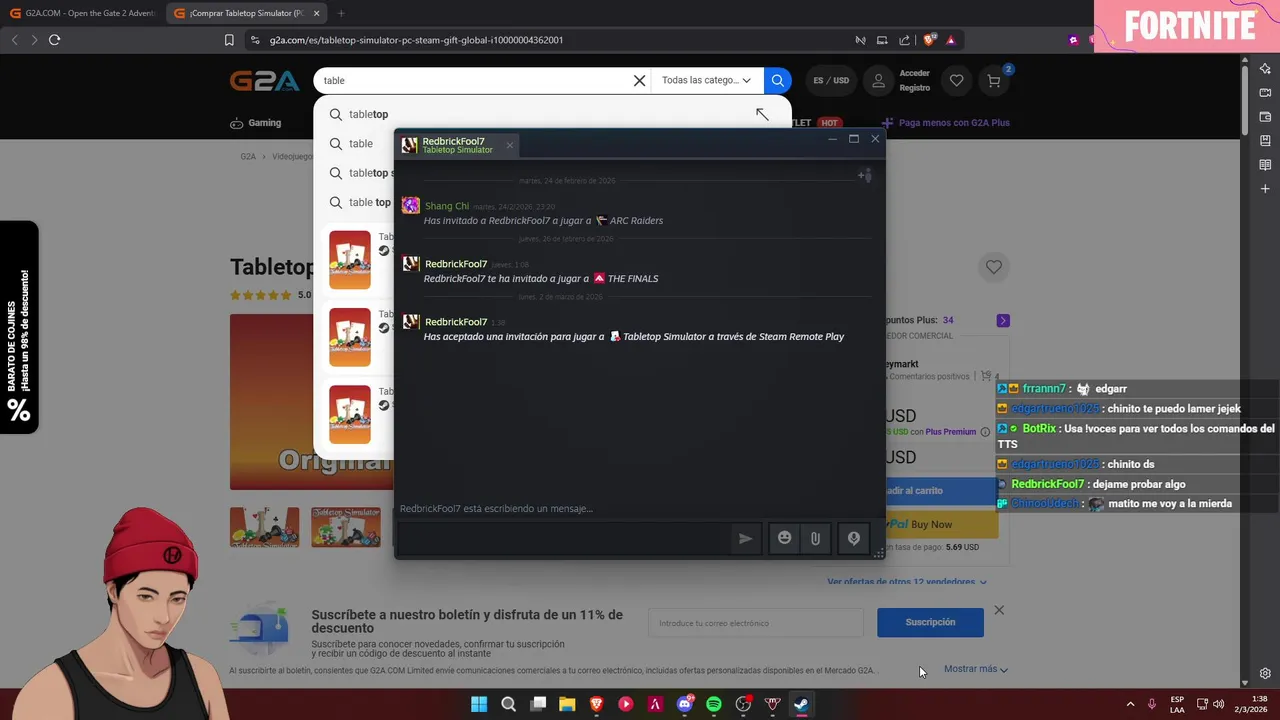Open a new browser tab
This screenshot has width=1280, height=720.
click(341, 13)
